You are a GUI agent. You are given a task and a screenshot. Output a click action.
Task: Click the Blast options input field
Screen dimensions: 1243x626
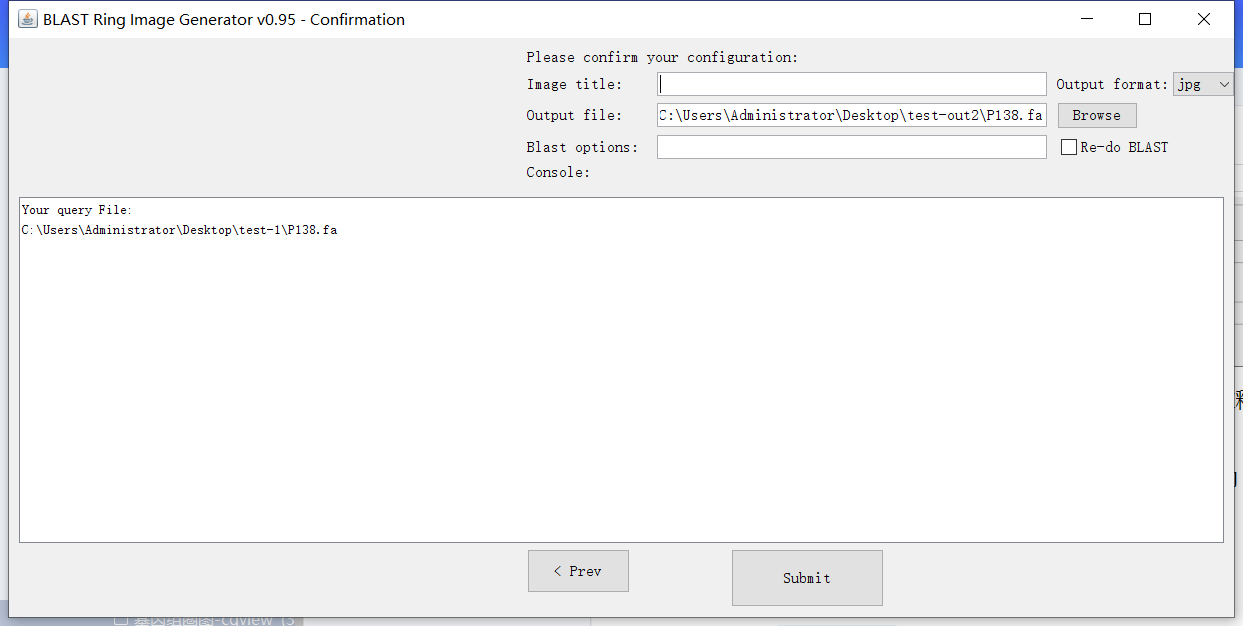pyautogui.click(x=851, y=147)
